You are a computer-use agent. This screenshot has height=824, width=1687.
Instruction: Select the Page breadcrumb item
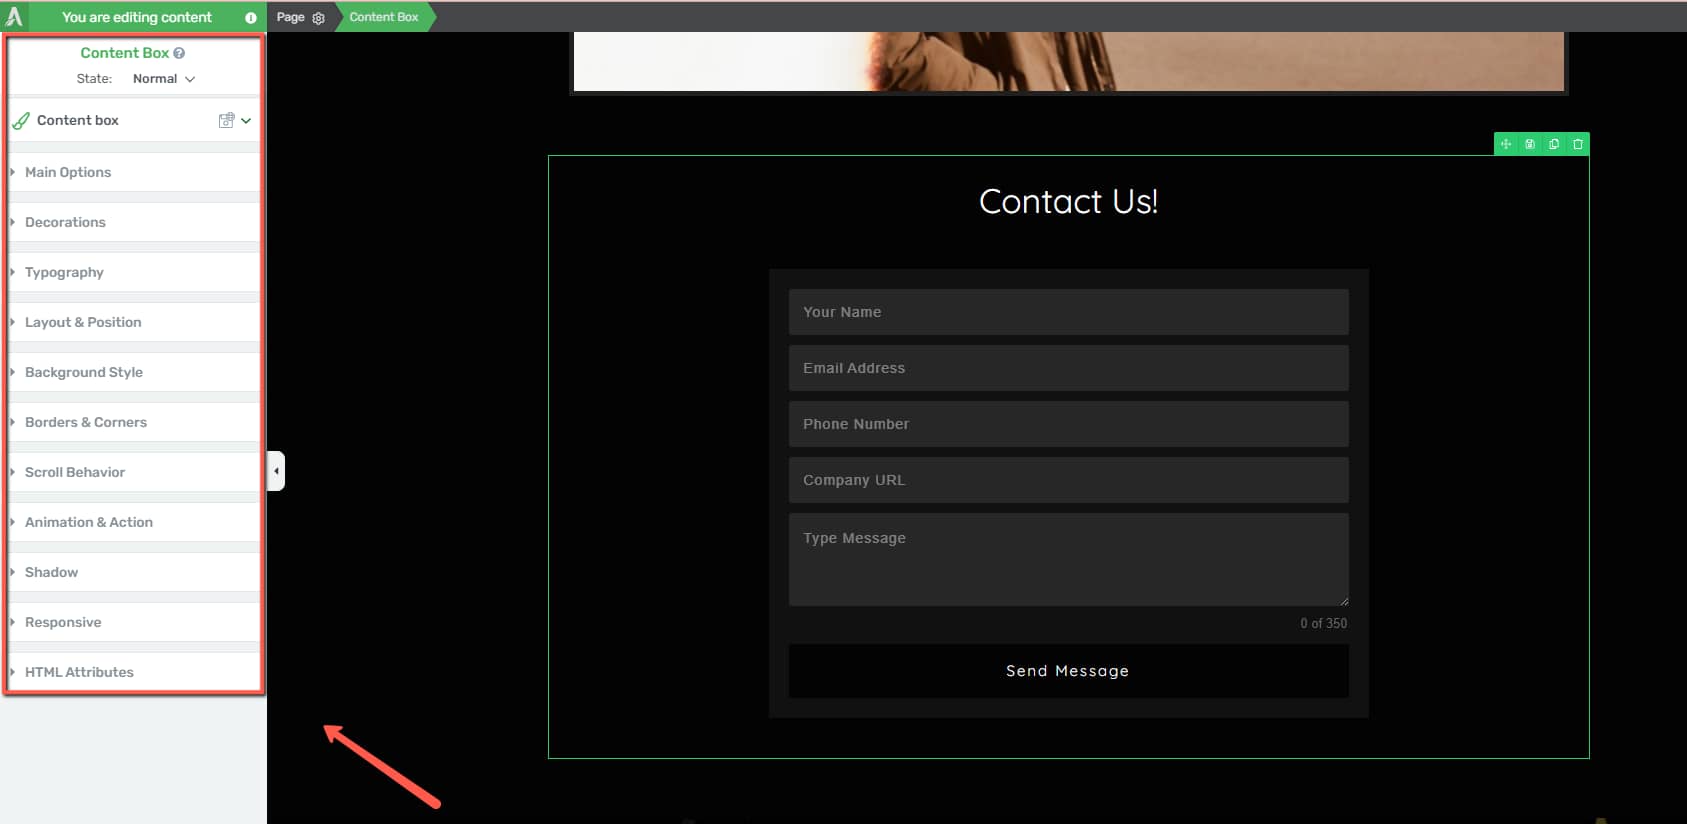tap(290, 17)
